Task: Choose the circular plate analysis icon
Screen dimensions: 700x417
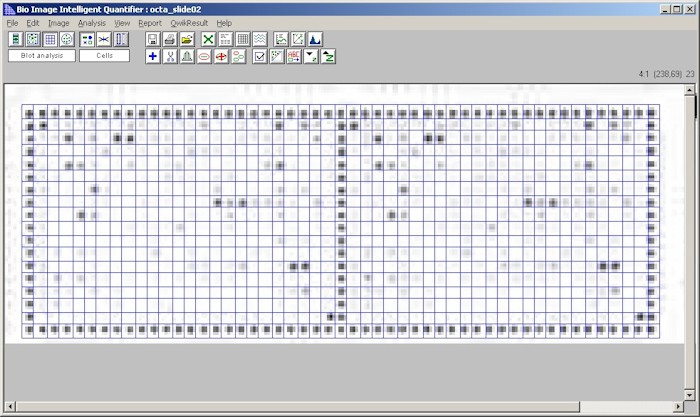Action: coord(67,39)
